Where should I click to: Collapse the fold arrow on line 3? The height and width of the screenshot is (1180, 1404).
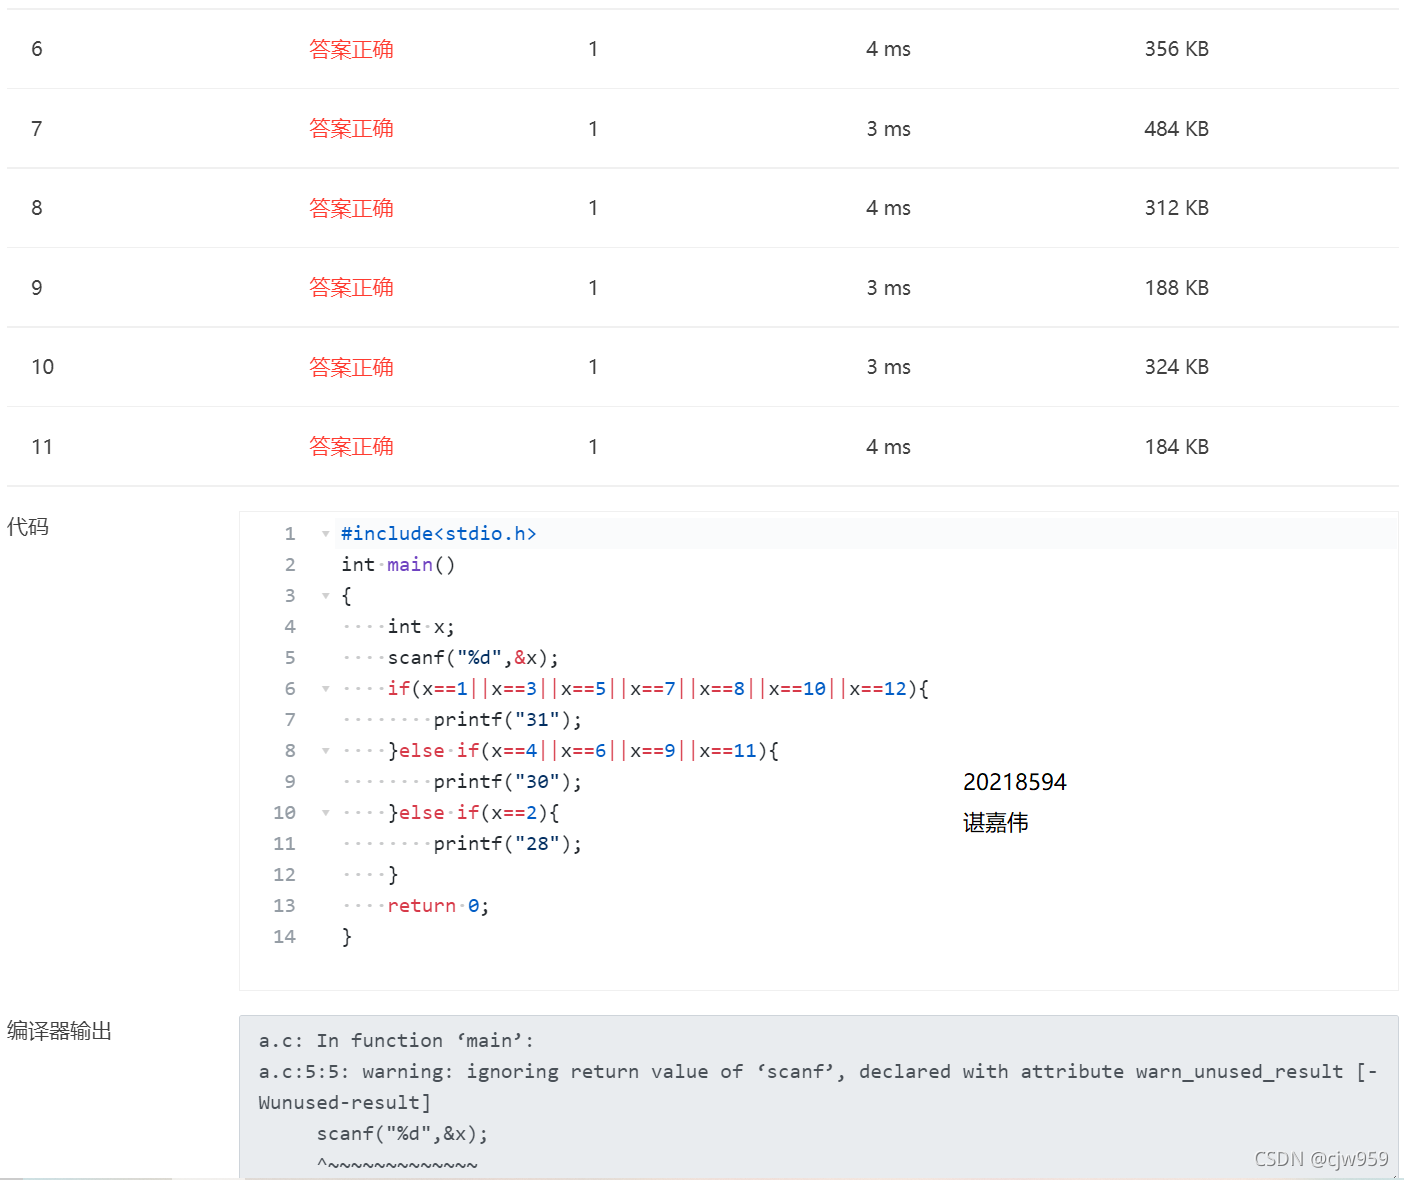point(325,596)
